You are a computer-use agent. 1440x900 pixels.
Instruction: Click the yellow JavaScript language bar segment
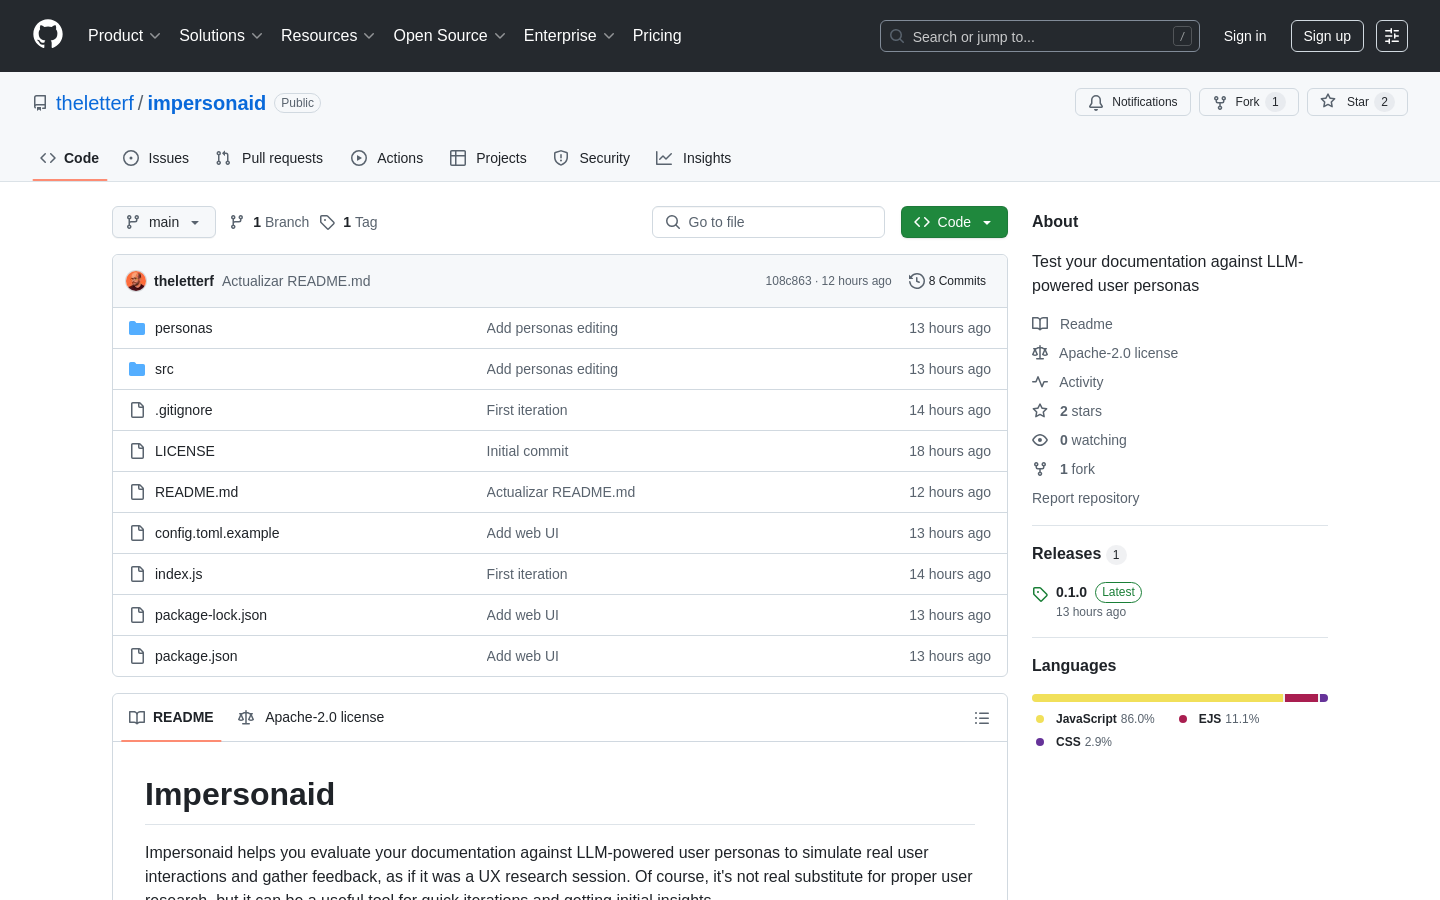pyautogui.click(x=1158, y=698)
